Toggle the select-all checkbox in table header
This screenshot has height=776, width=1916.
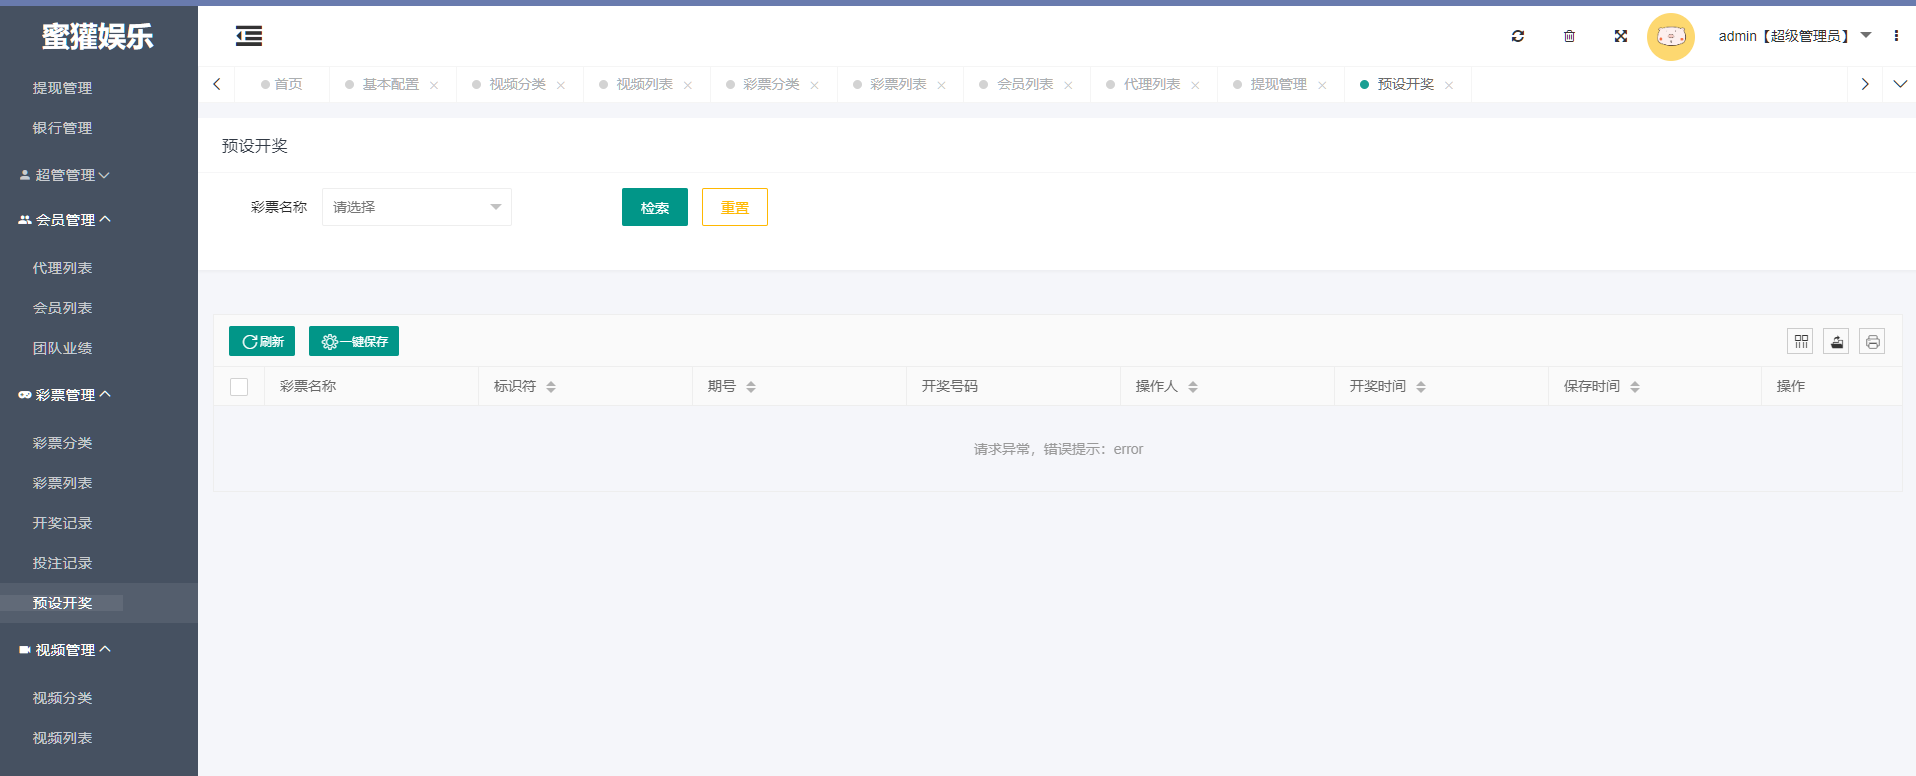coord(239,387)
